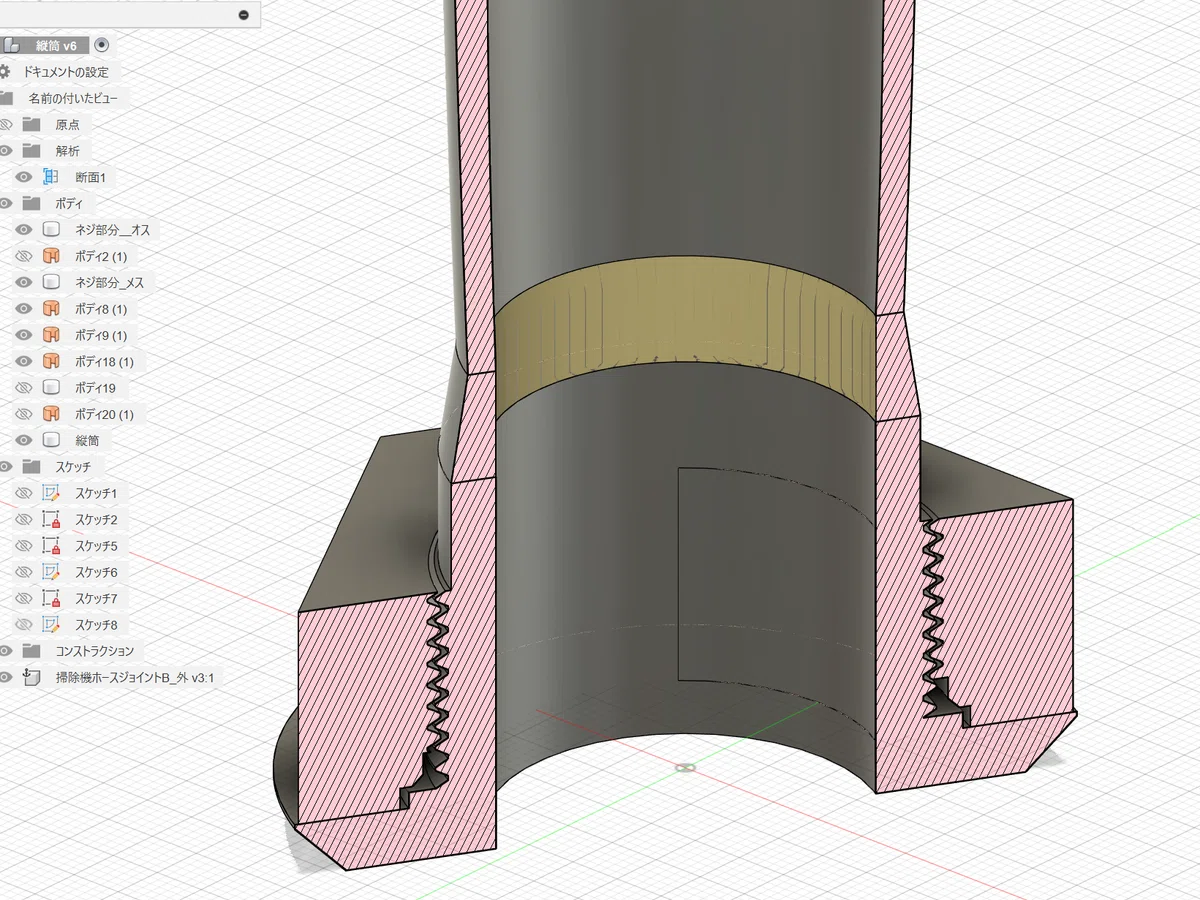Select the コンストラクション label
The image size is (1200, 900).
[94, 651]
